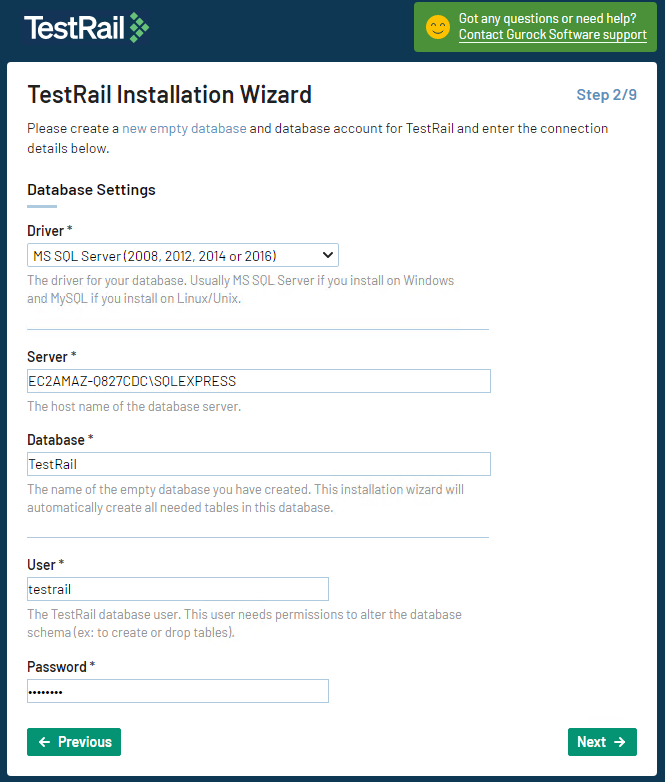Proceed with the Next button
This screenshot has width=665, height=782.
pyautogui.click(x=602, y=742)
